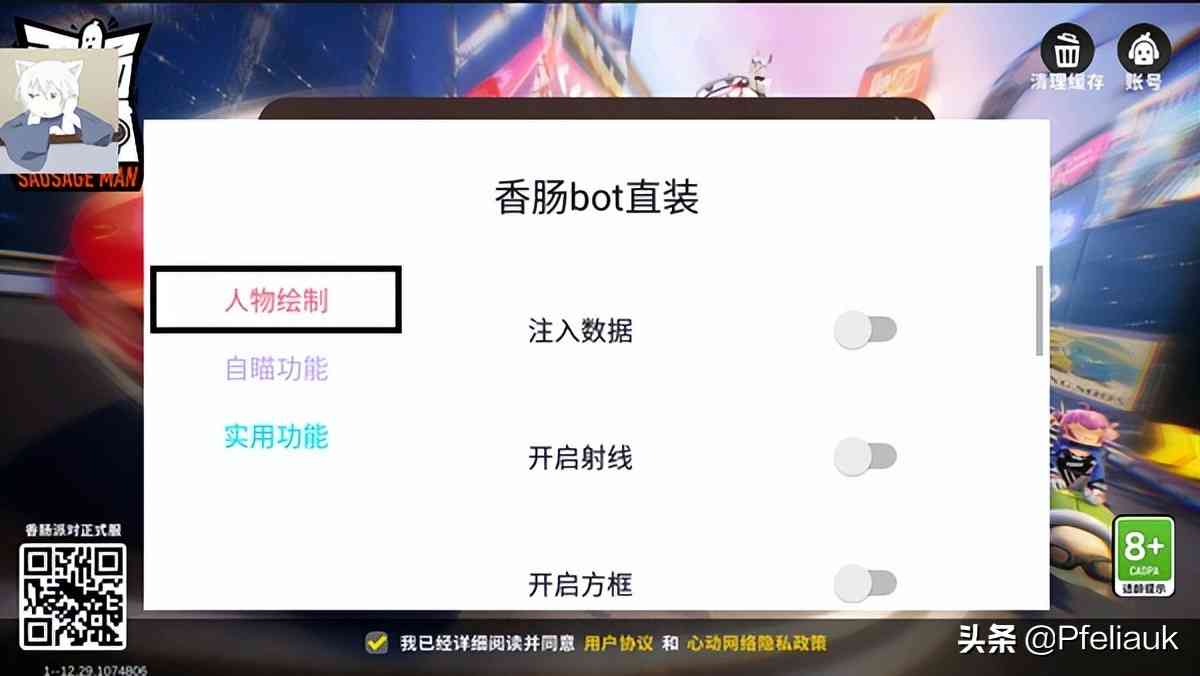This screenshot has width=1200, height=676.
Task: Open the account avatar icon
Action: click(1144, 48)
